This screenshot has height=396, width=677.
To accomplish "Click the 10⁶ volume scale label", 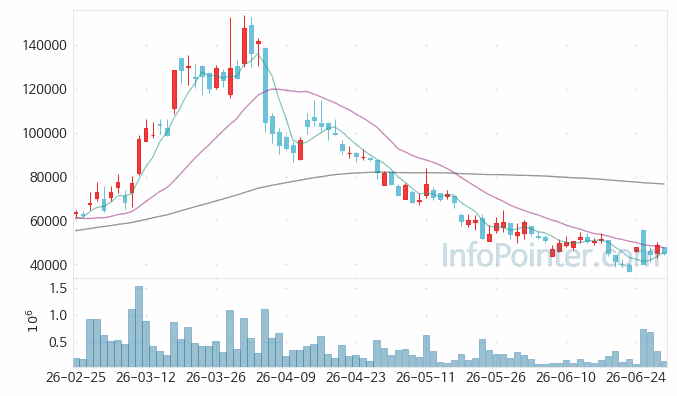I will coord(32,321).
